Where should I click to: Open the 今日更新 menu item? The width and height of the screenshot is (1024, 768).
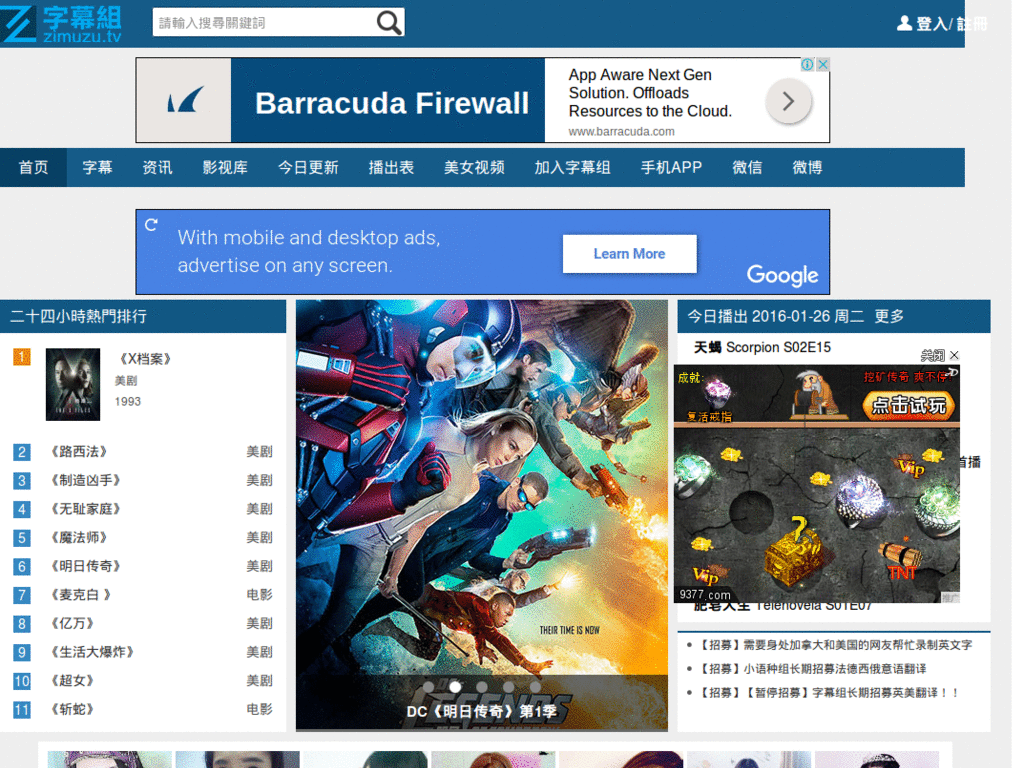click(308, 168)
